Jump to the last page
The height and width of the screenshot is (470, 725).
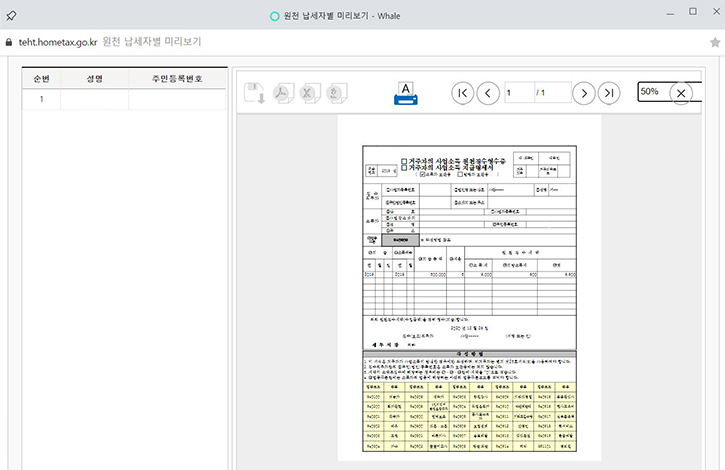pos(609,93)
